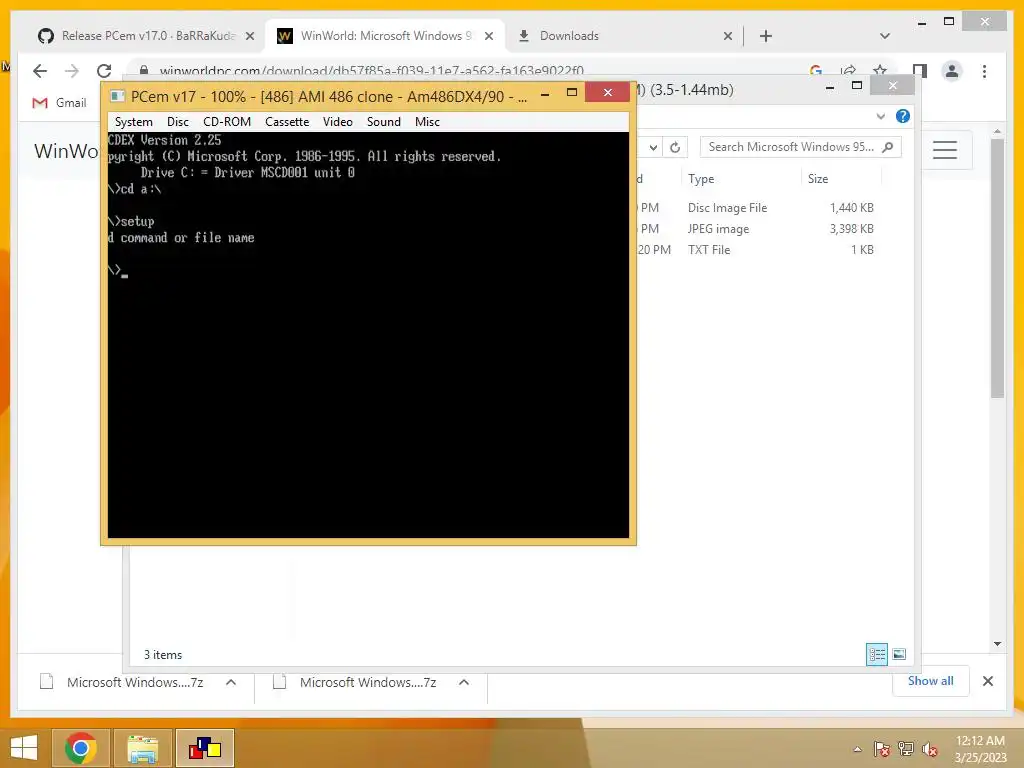
Task: Click the Google icon in address bar
Action: [x=816, y=71]
